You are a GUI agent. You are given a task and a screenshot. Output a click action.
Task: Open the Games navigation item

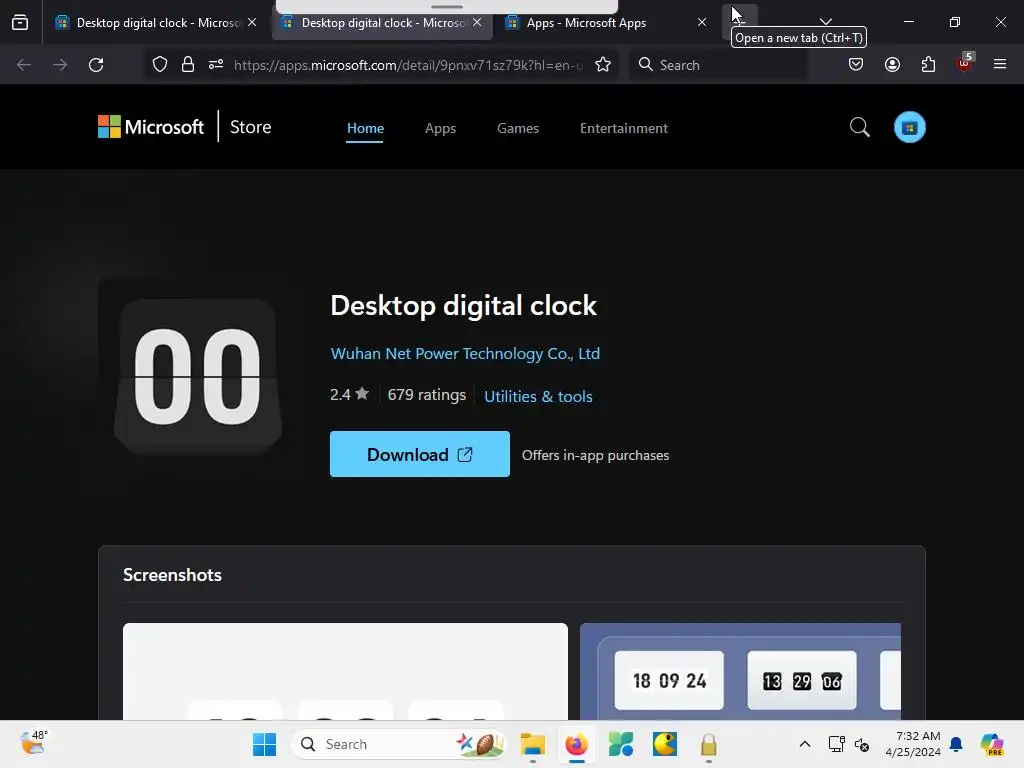(x=518, y=128)
